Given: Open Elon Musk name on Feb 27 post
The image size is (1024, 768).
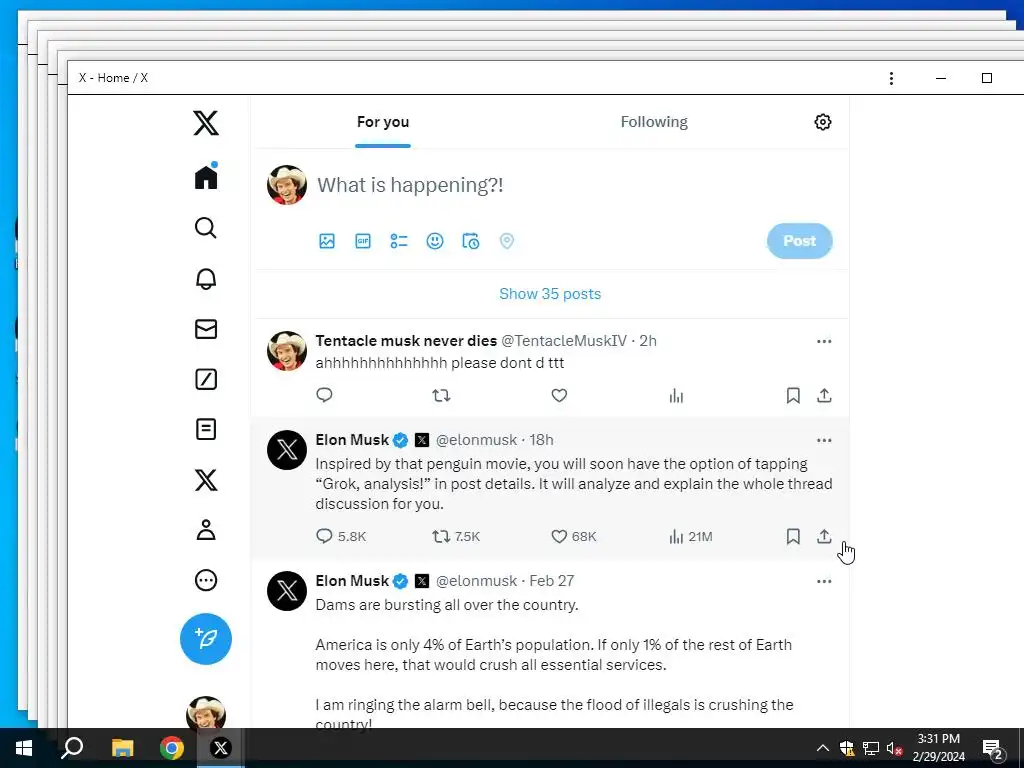Looking at the screenshot, I should (x=352, y=581).
